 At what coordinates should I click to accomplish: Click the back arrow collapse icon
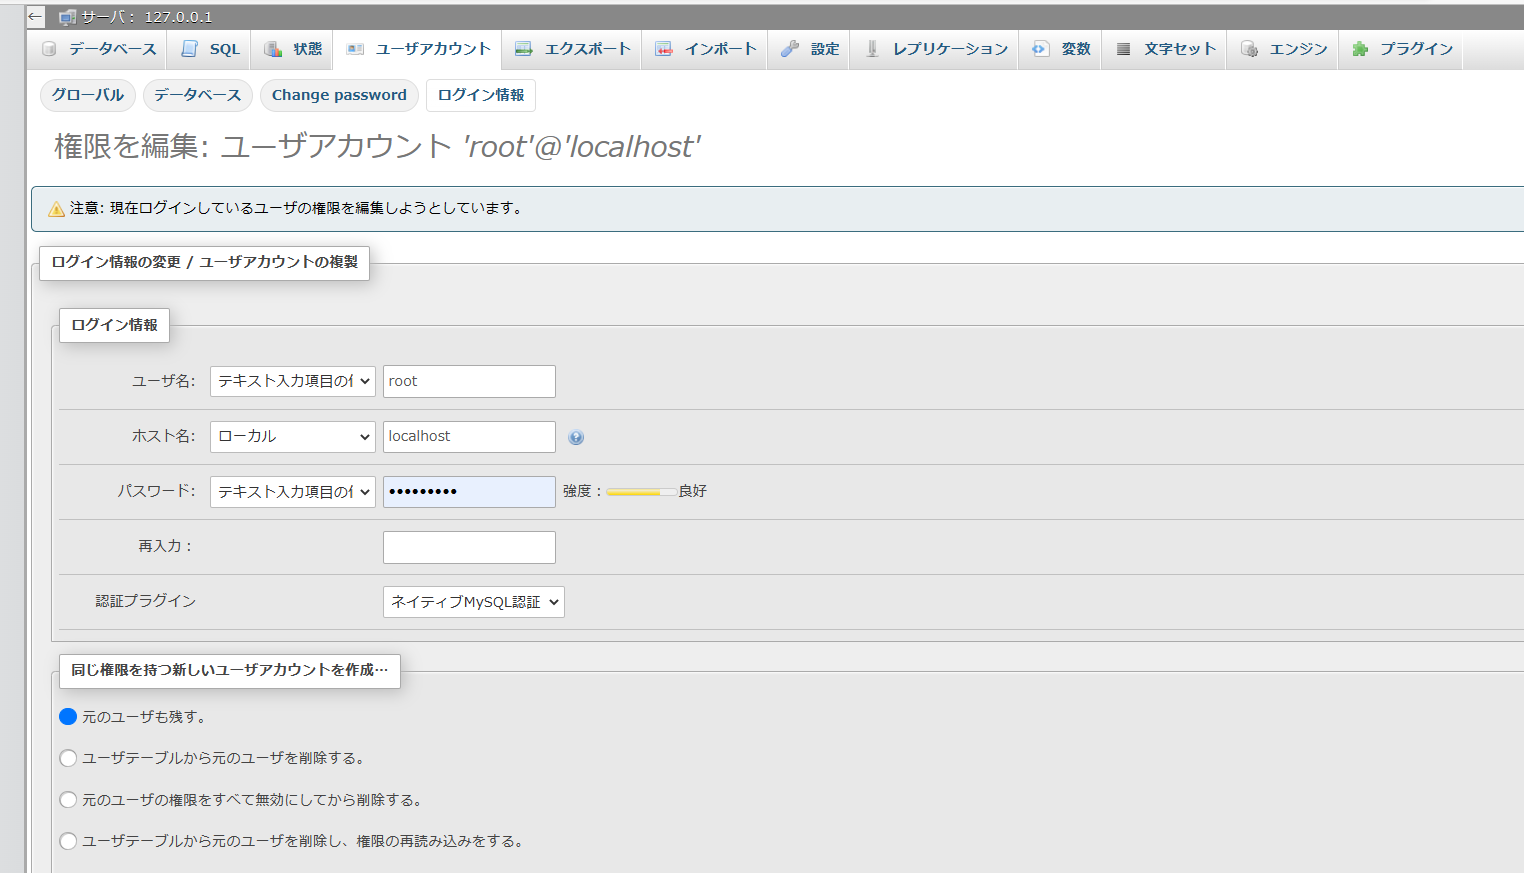(36, 17)
